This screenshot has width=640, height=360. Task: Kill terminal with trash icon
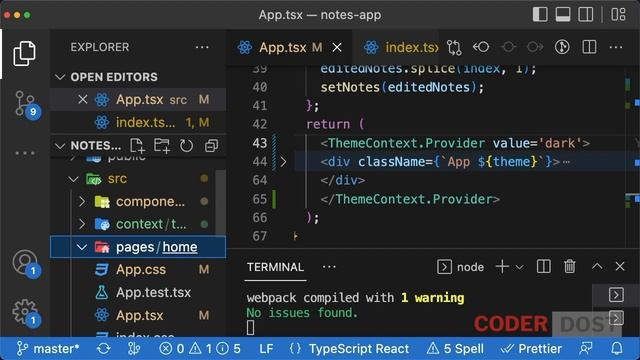click(570, 267)
